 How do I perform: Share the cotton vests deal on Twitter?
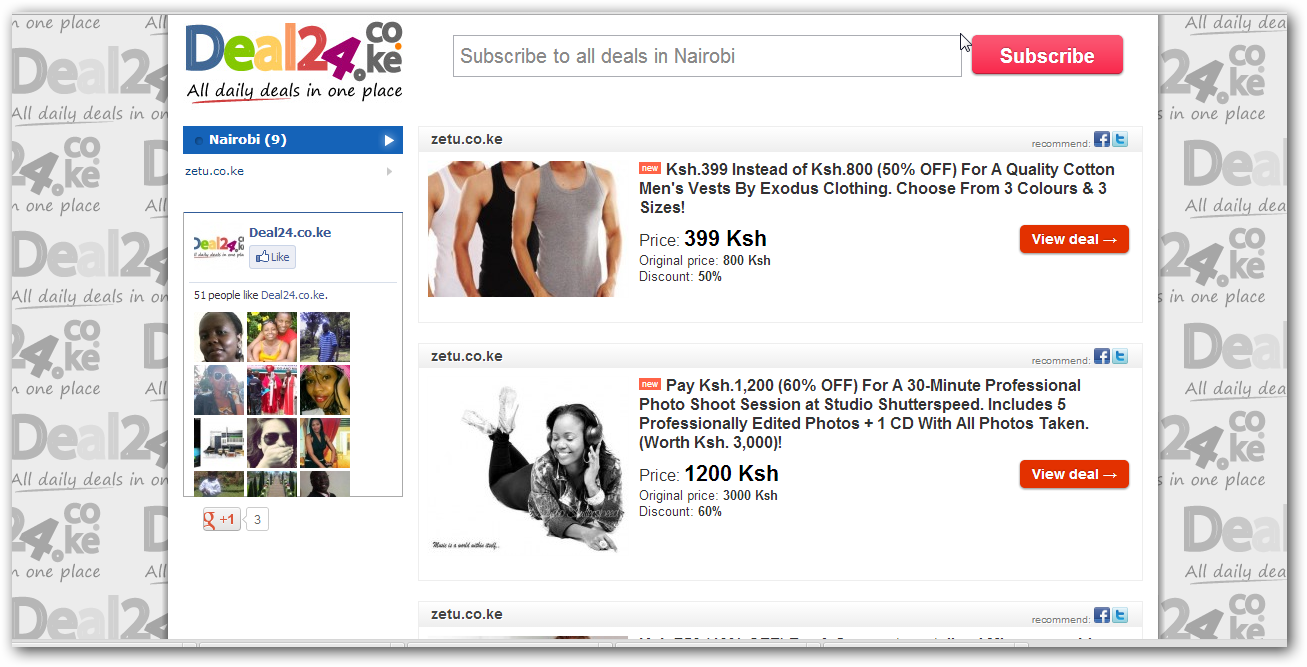pyautogui.click(x=1120, y=140)
